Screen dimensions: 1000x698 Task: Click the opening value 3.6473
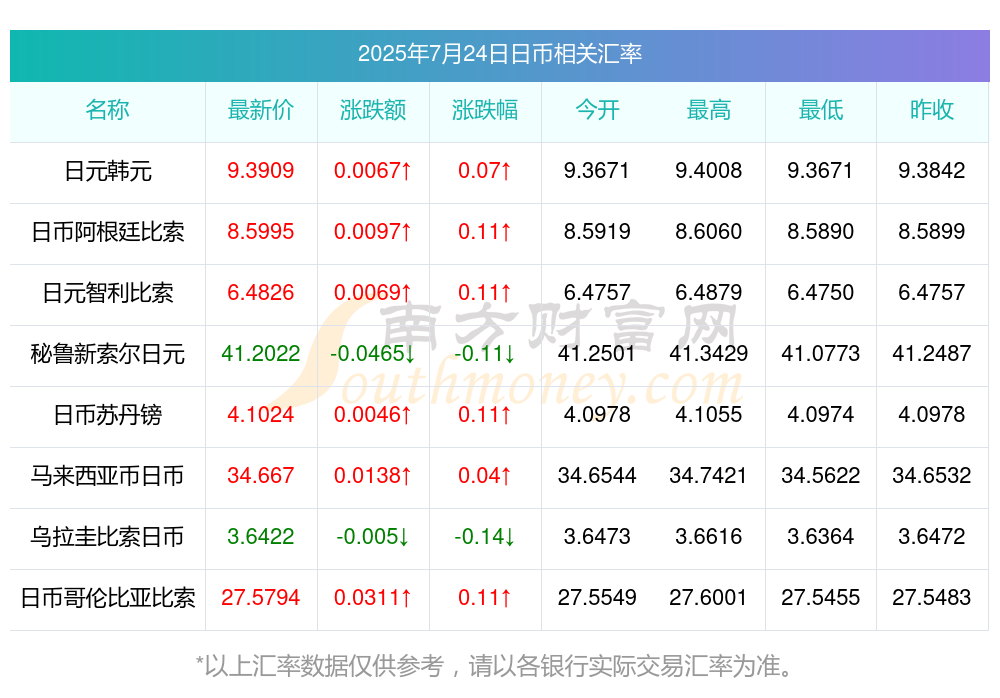tap(597, 536)
